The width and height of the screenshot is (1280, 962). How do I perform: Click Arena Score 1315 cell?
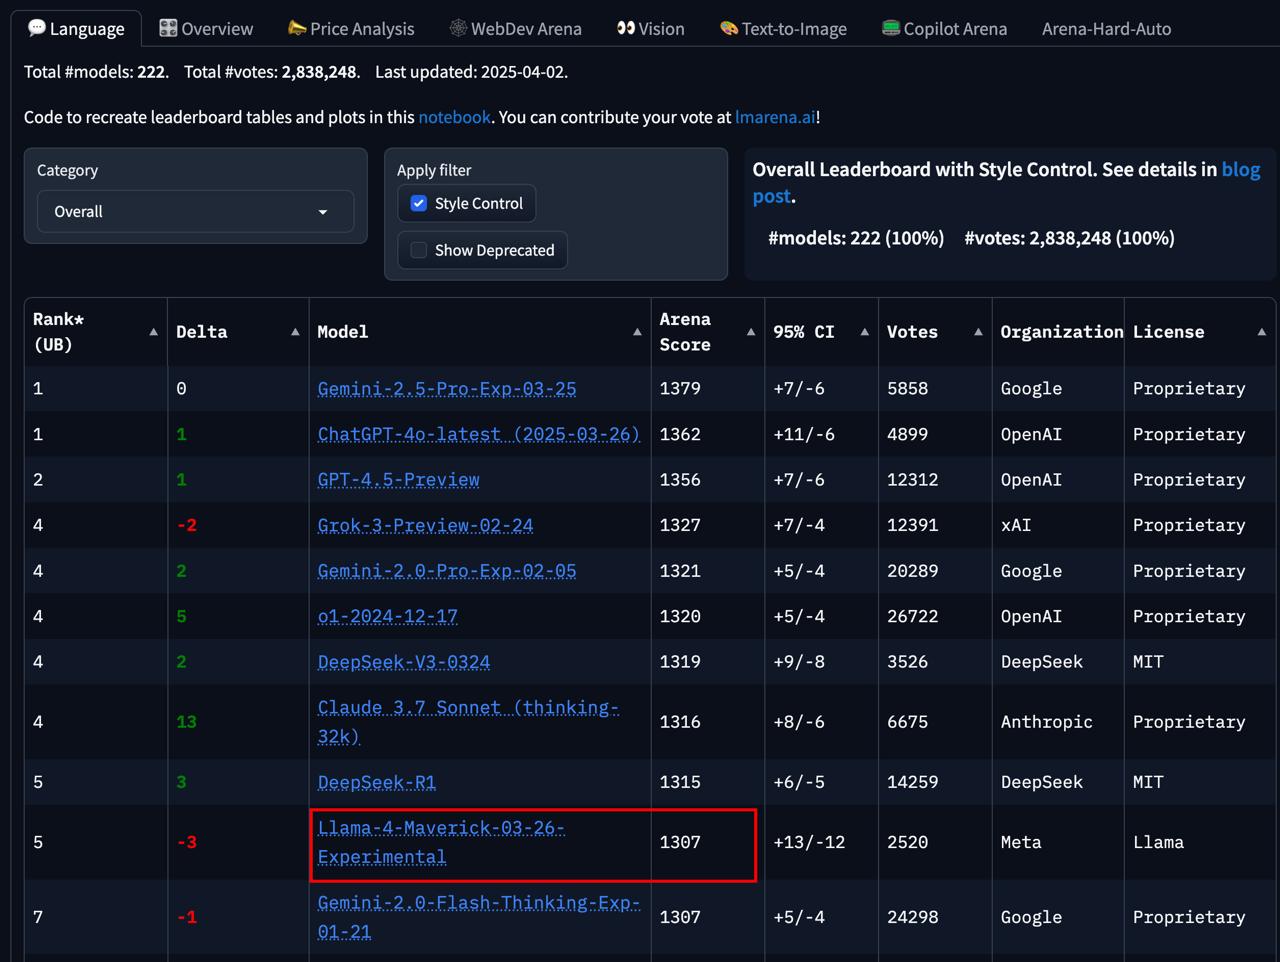[x=708, y=782]
